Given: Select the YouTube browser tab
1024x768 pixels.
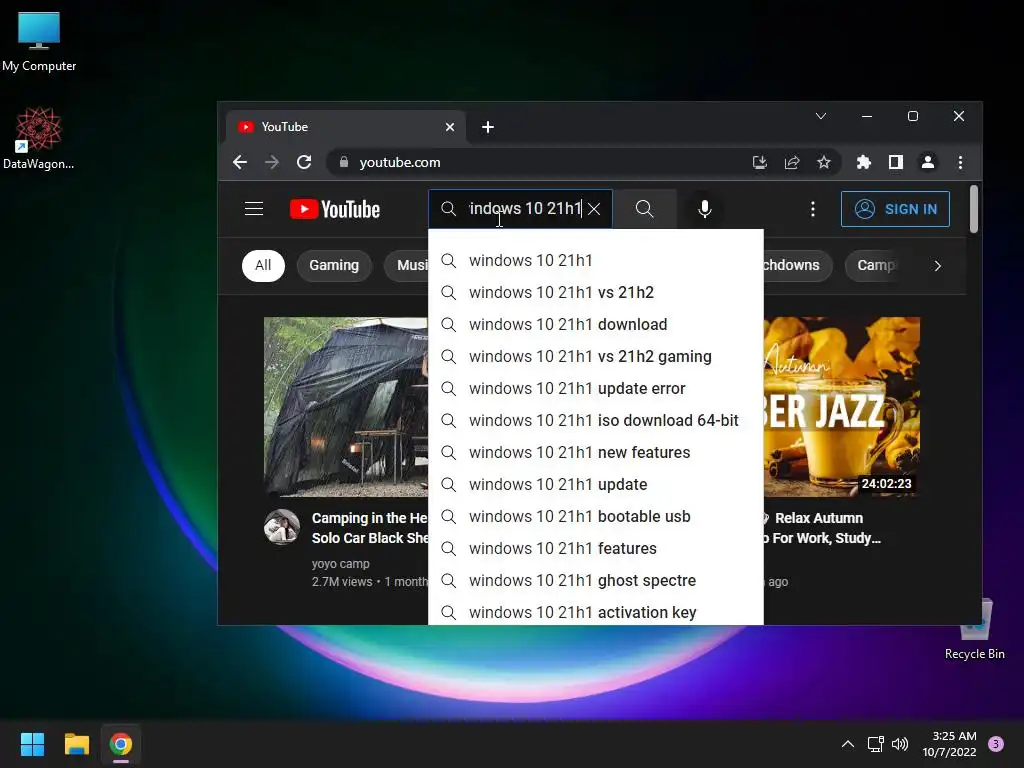Looking at the screenshot, I should point(346,127).
